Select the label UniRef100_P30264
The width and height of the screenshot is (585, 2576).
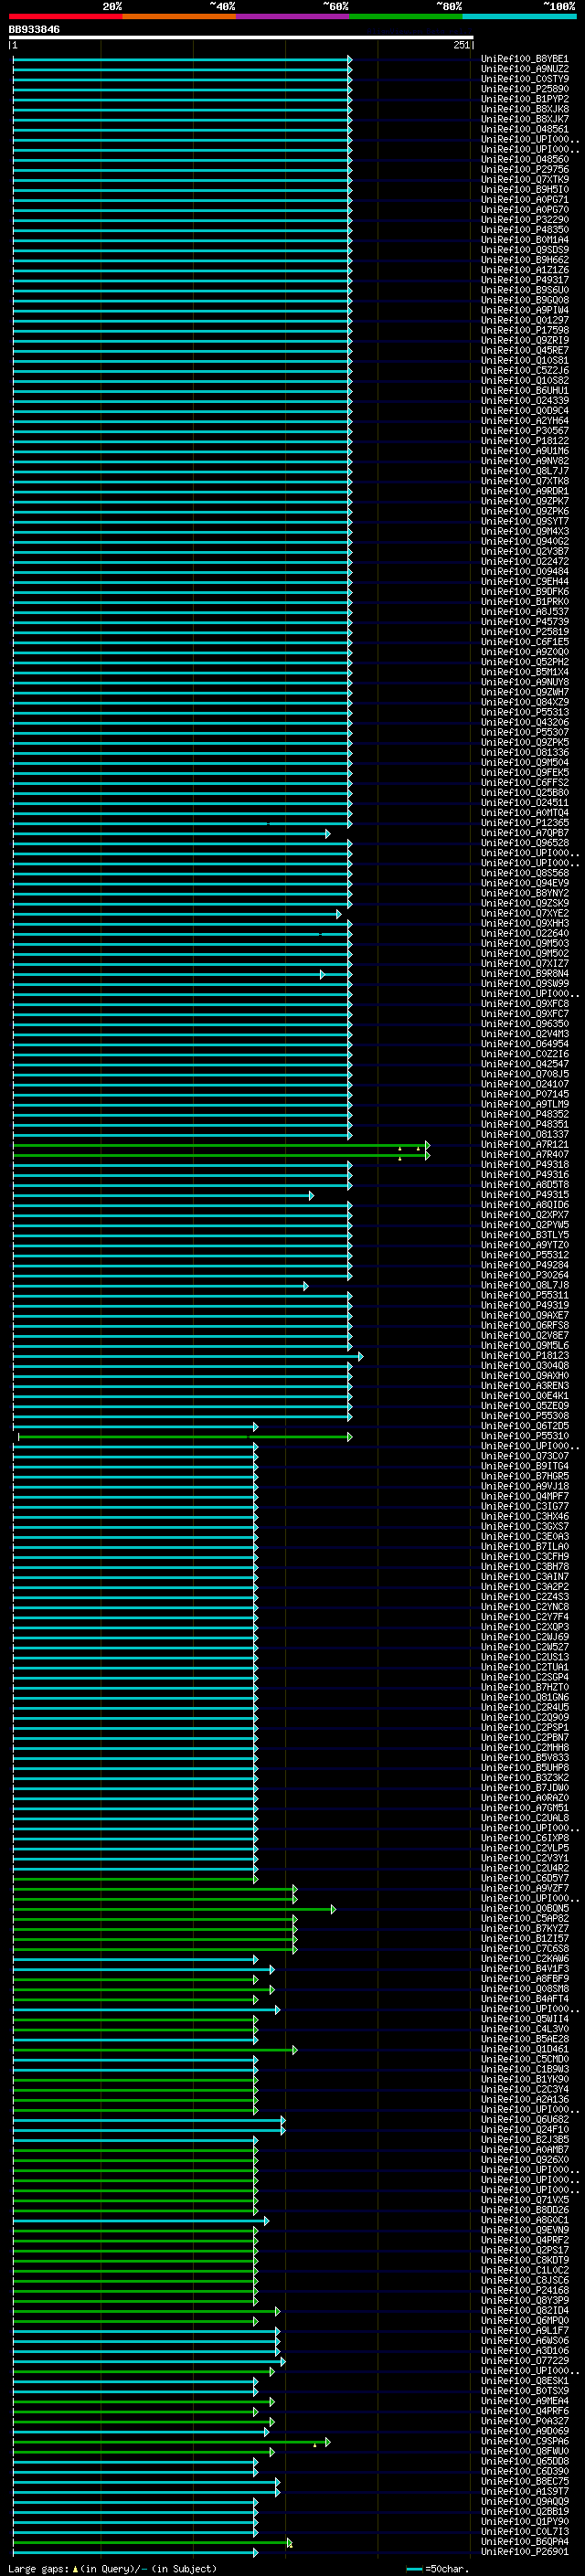(x=525, y=1275)
